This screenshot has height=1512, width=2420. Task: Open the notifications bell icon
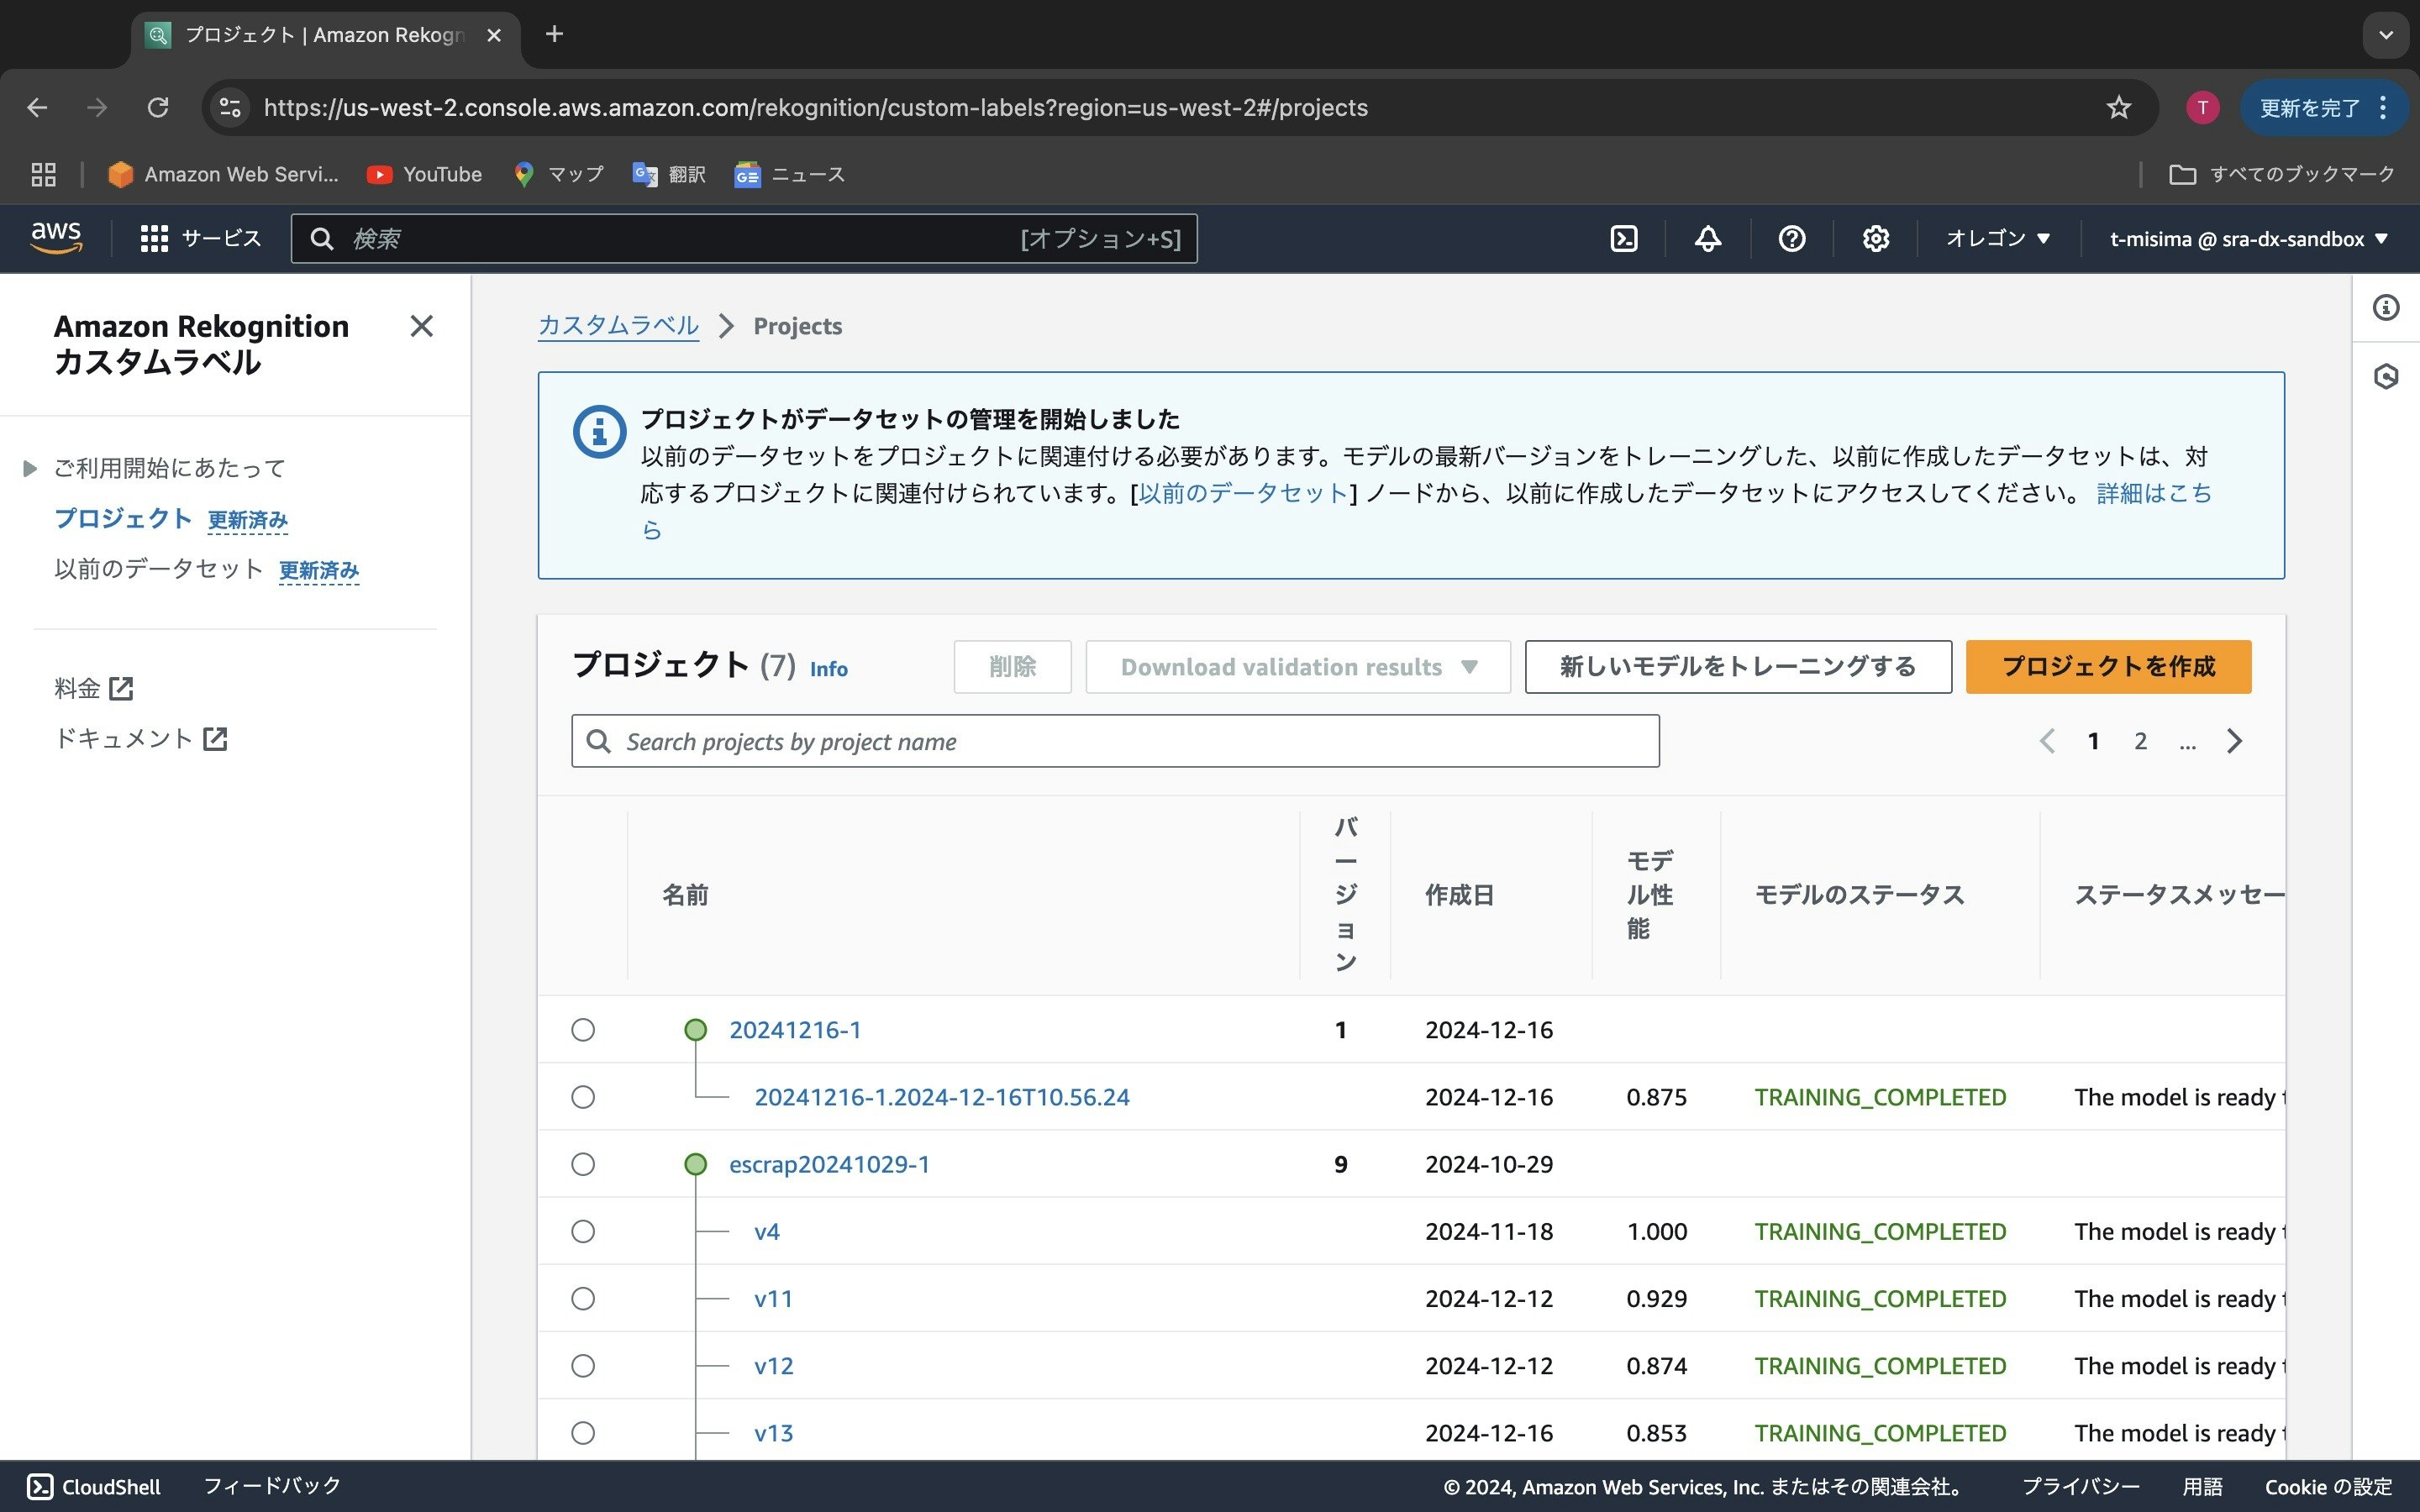coord(1708,239)
